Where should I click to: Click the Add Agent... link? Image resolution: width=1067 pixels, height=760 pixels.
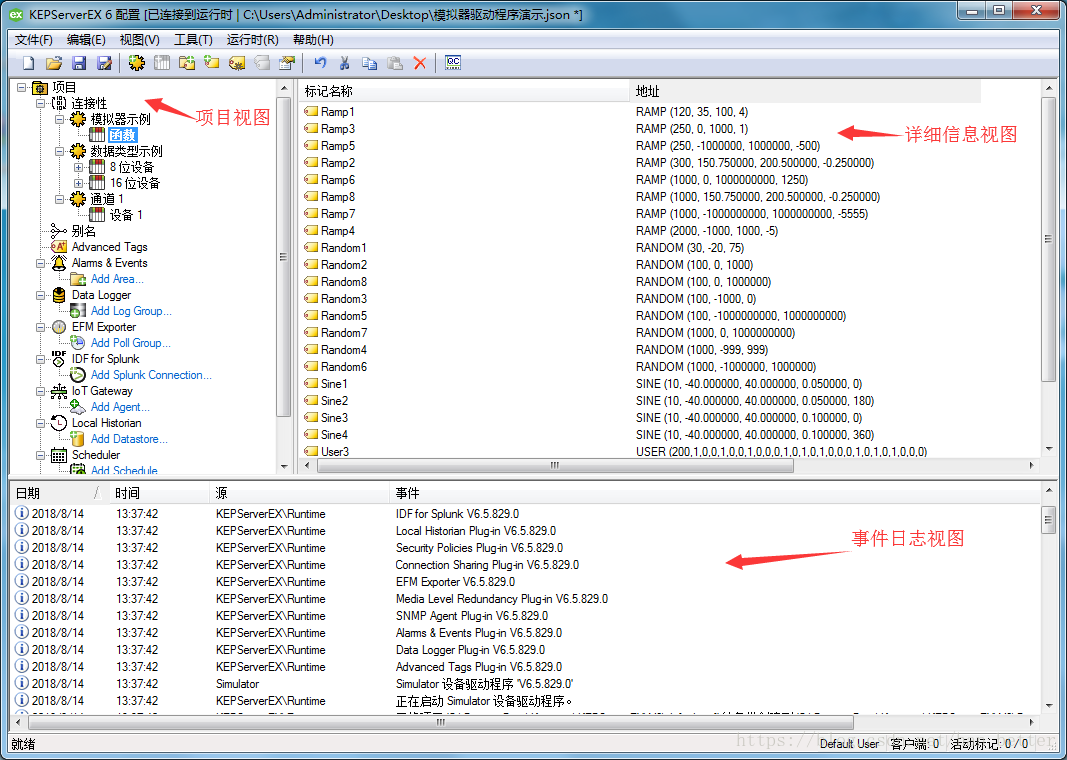120,407
